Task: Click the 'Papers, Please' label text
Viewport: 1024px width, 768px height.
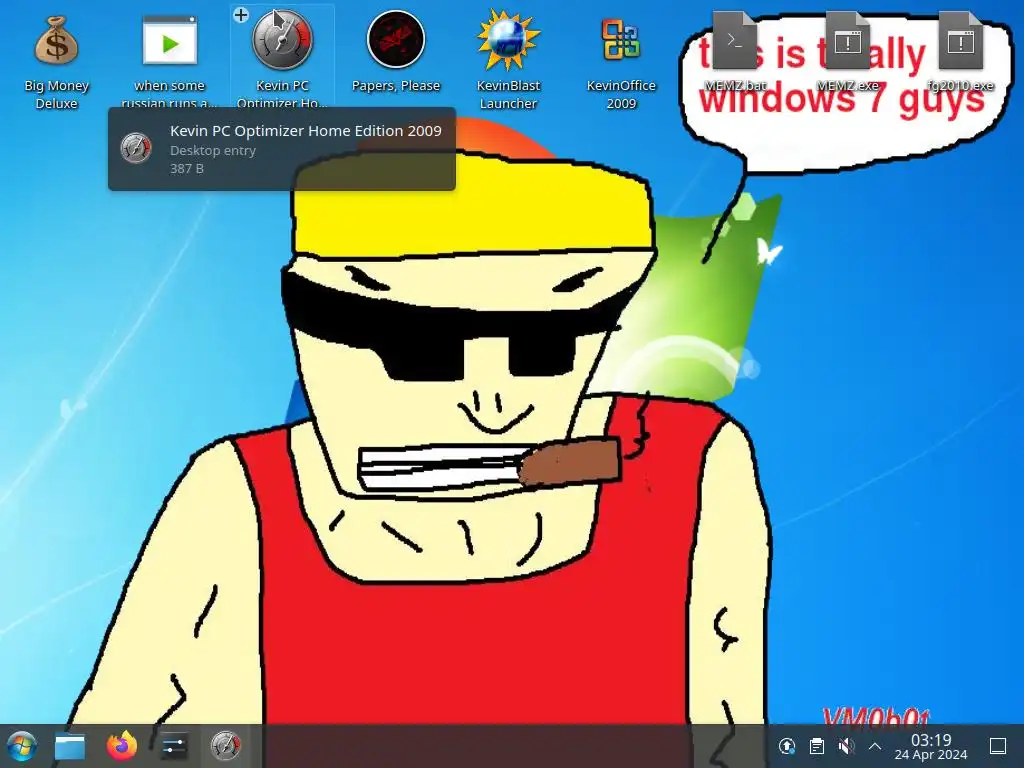Action: 396,86
